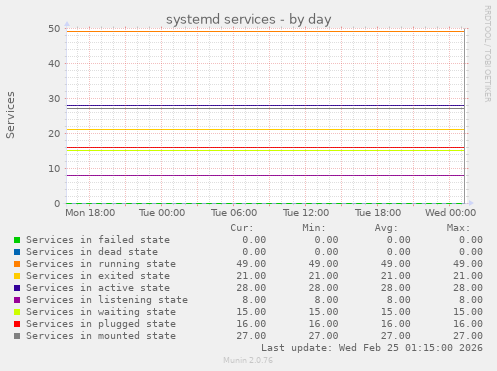Click the Avg value 28.00 for active state
This screenshot has width=497, height=371.
[x=396, y=288]
